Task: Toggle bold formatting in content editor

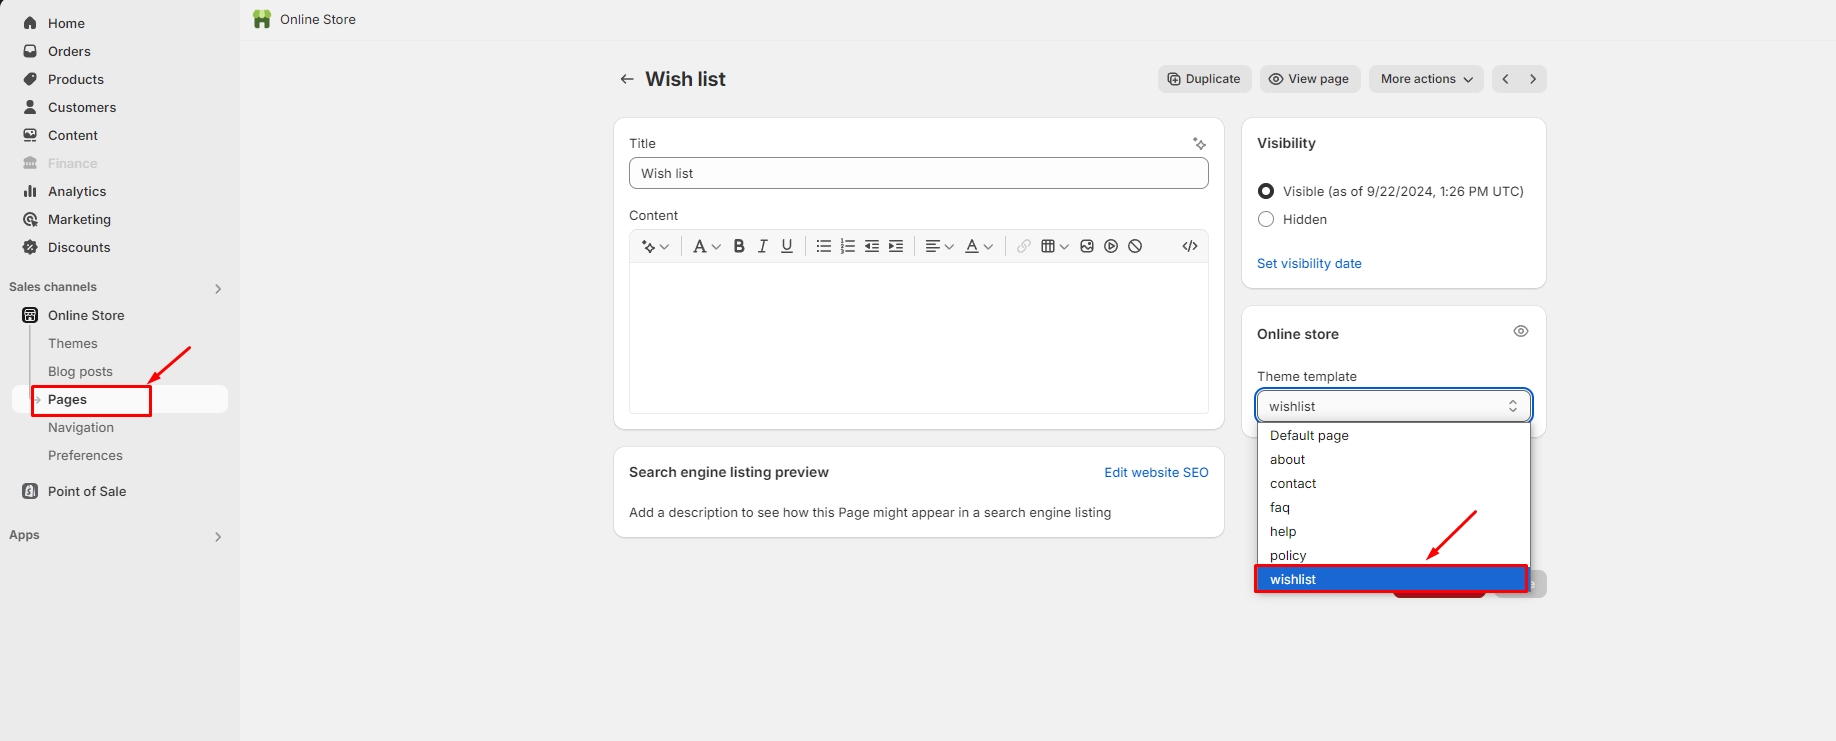Action: (x=739, y=246)
